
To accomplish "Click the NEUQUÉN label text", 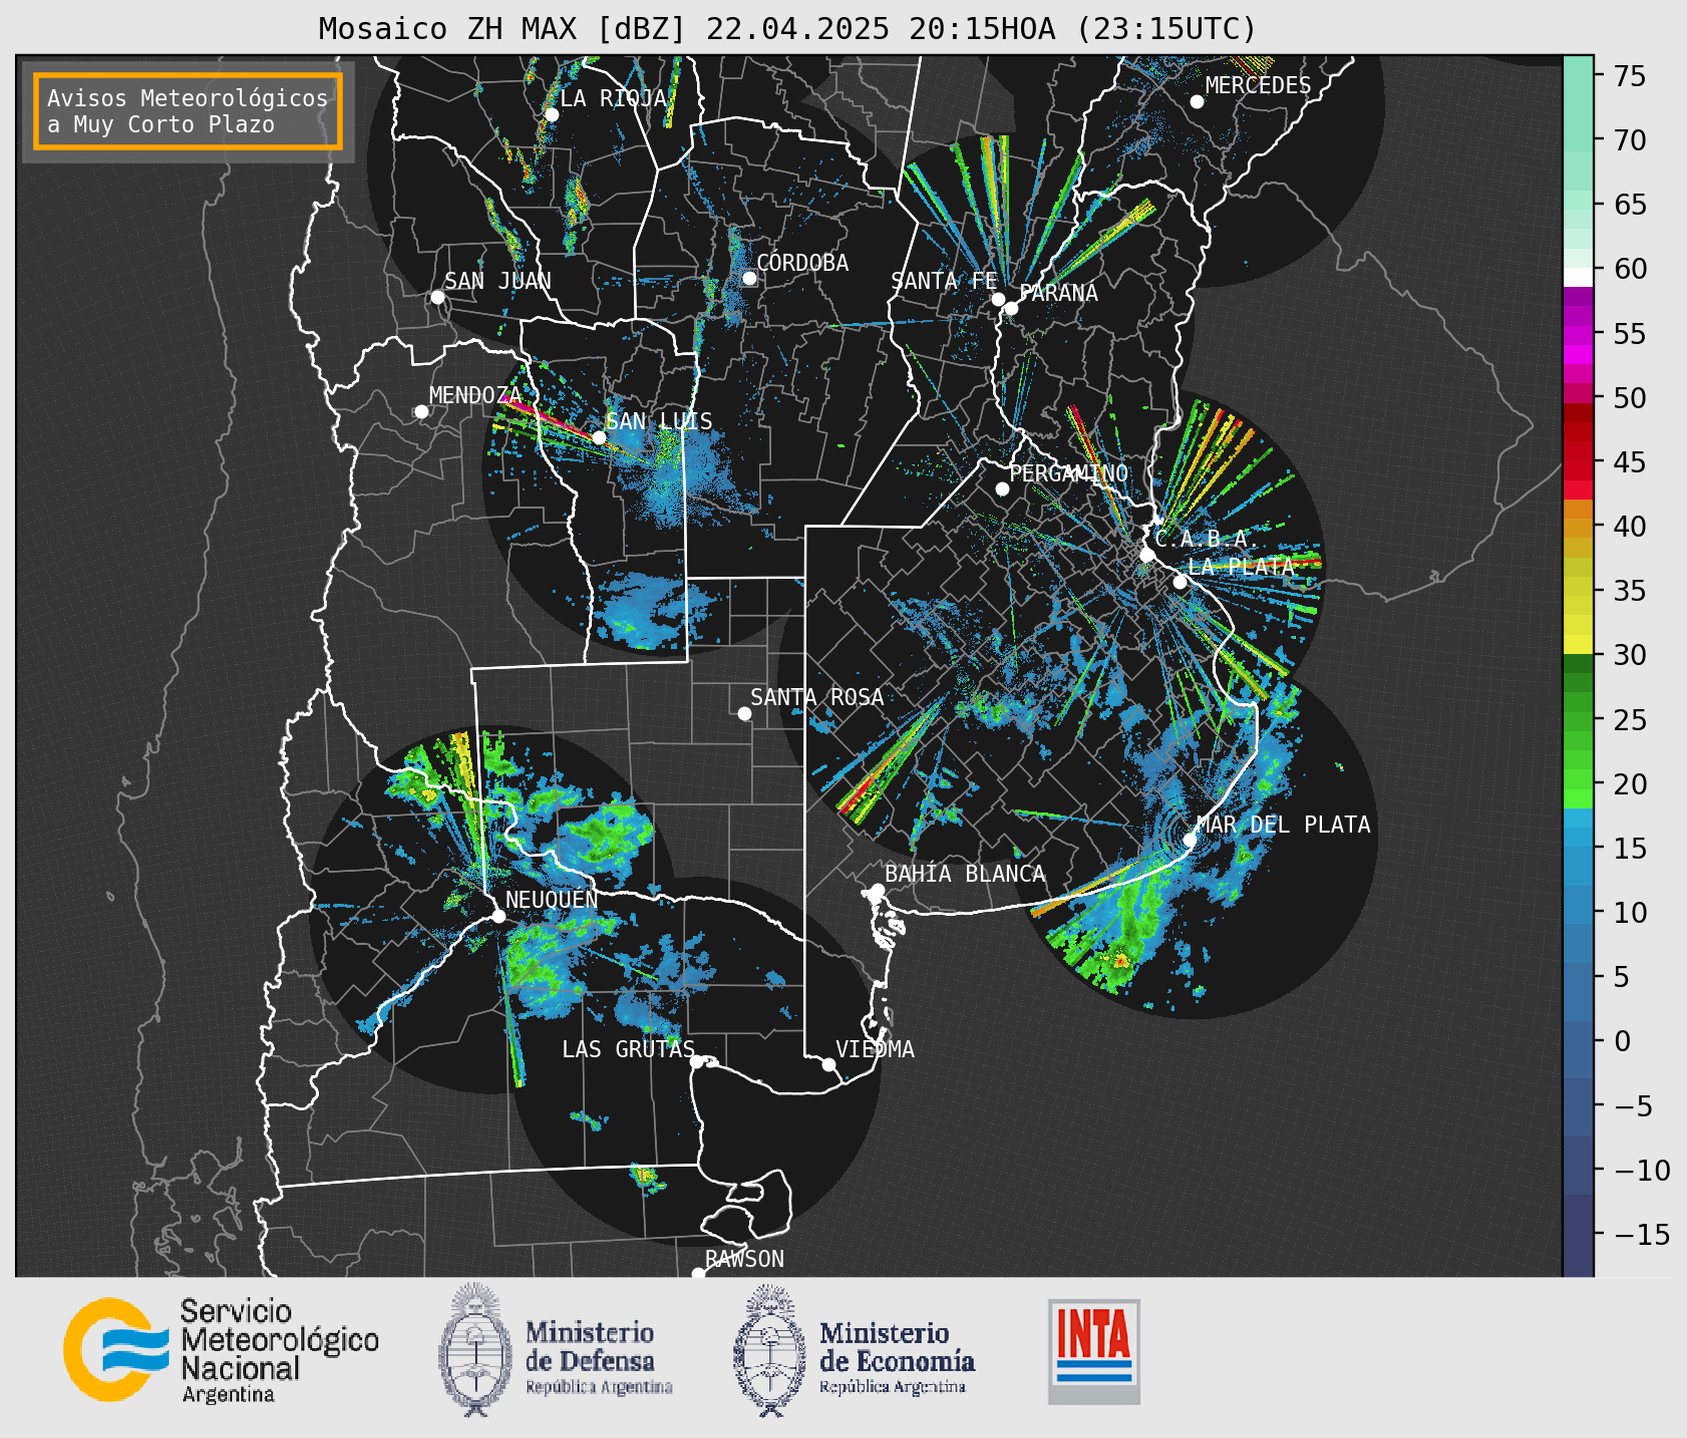I will (x=552, y=899).
